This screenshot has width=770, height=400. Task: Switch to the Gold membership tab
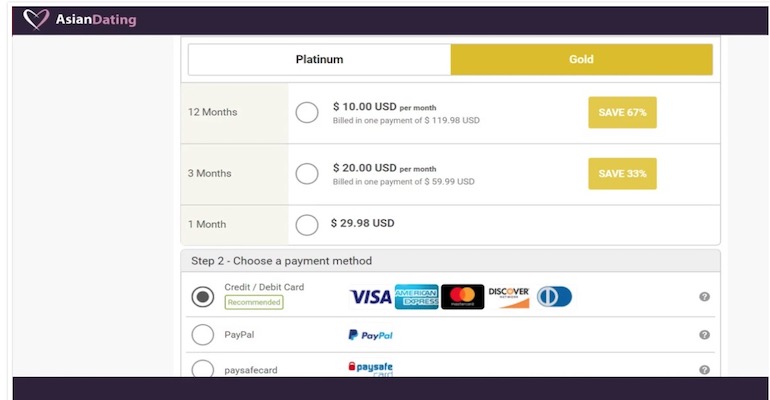(x=581, y=59)
